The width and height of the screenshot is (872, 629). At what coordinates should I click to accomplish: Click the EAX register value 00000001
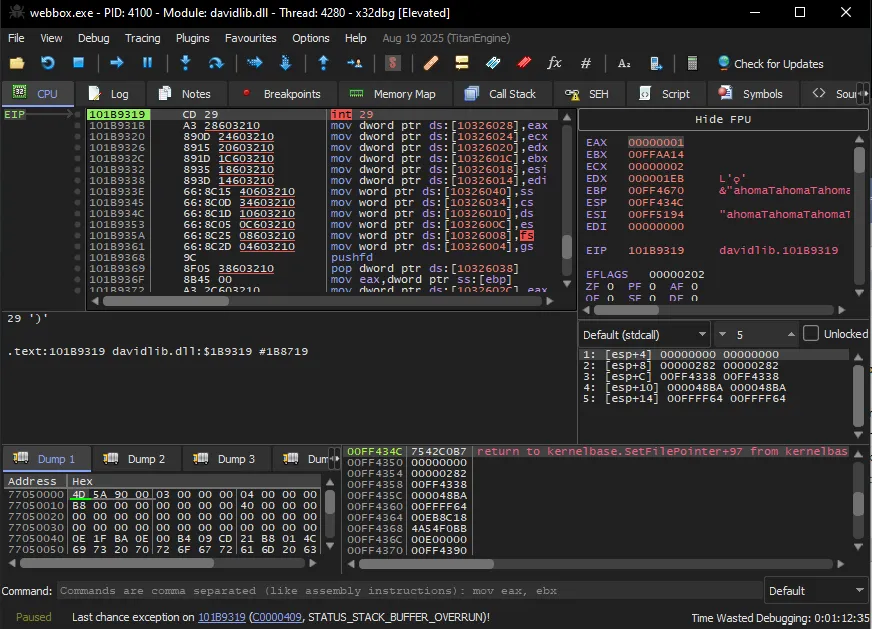pos(656,142)
